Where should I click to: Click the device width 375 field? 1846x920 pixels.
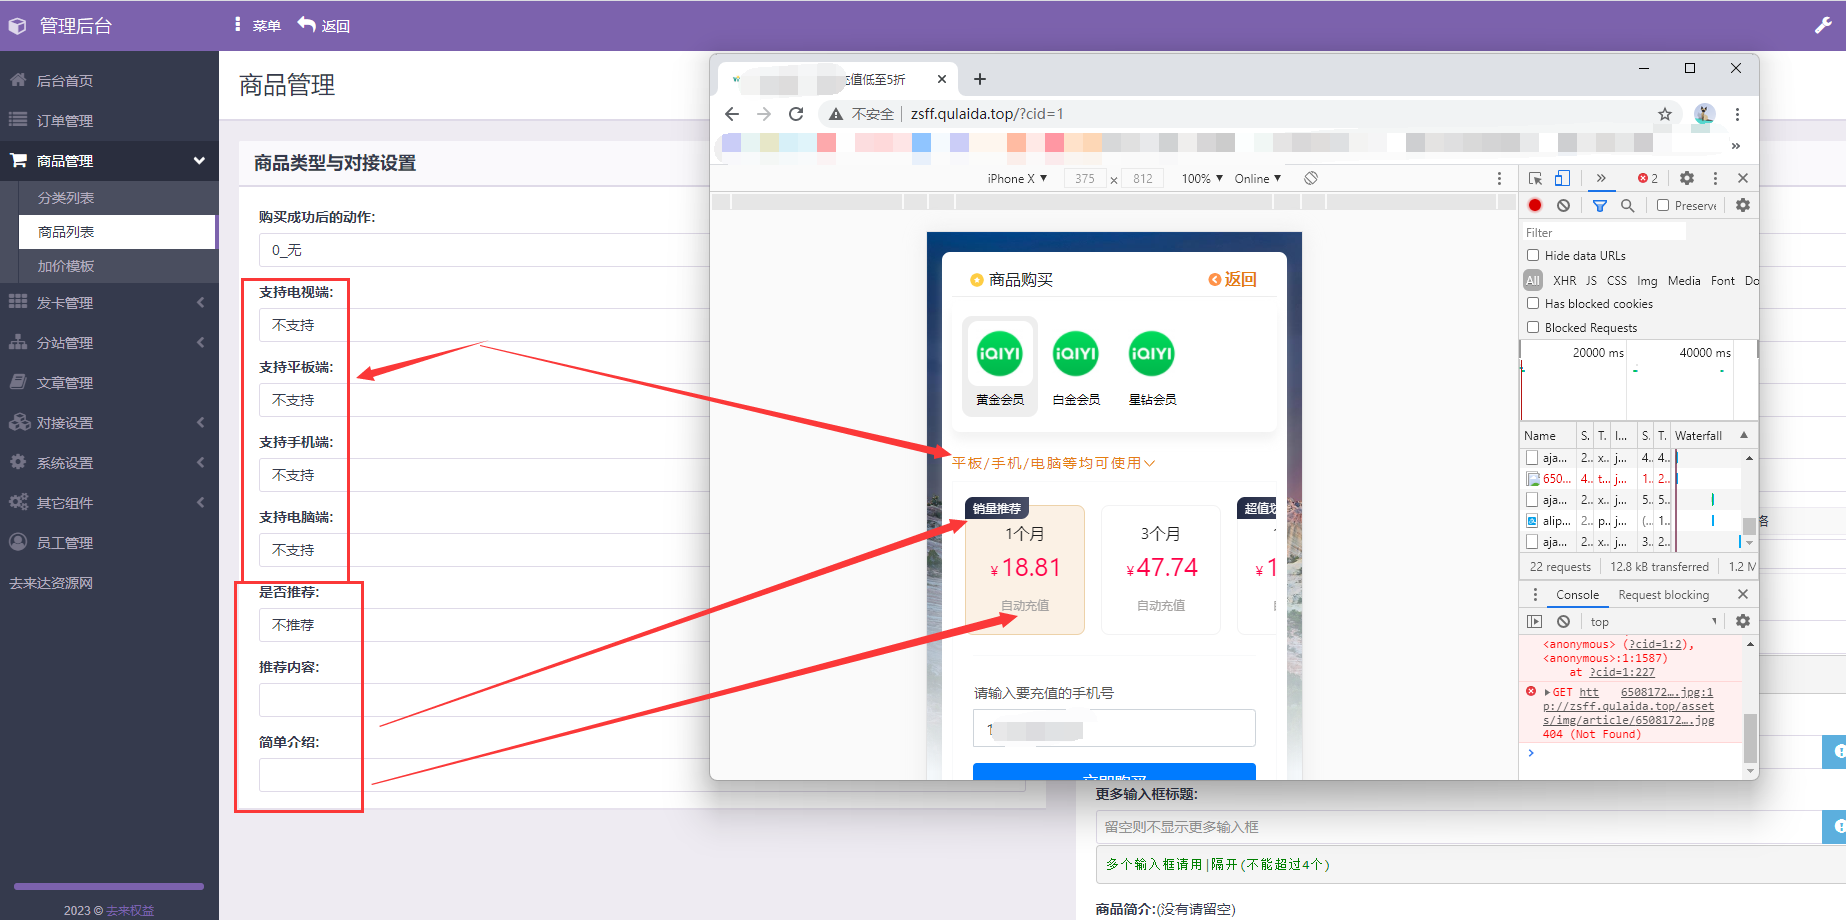coord(1085,178)
